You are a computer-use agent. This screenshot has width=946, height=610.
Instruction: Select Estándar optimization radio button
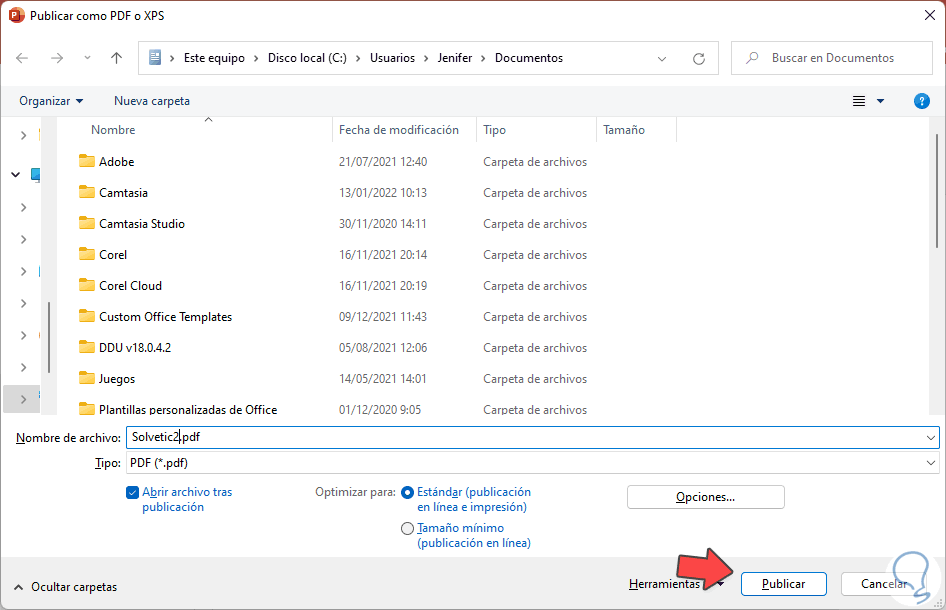[407, 492]
